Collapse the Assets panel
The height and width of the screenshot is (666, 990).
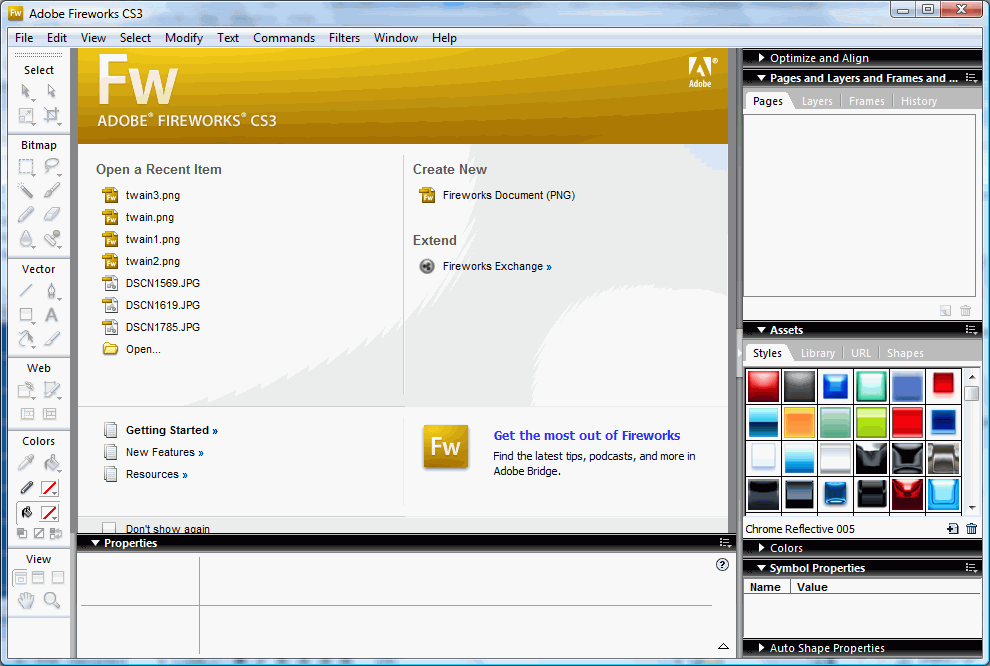760,329
